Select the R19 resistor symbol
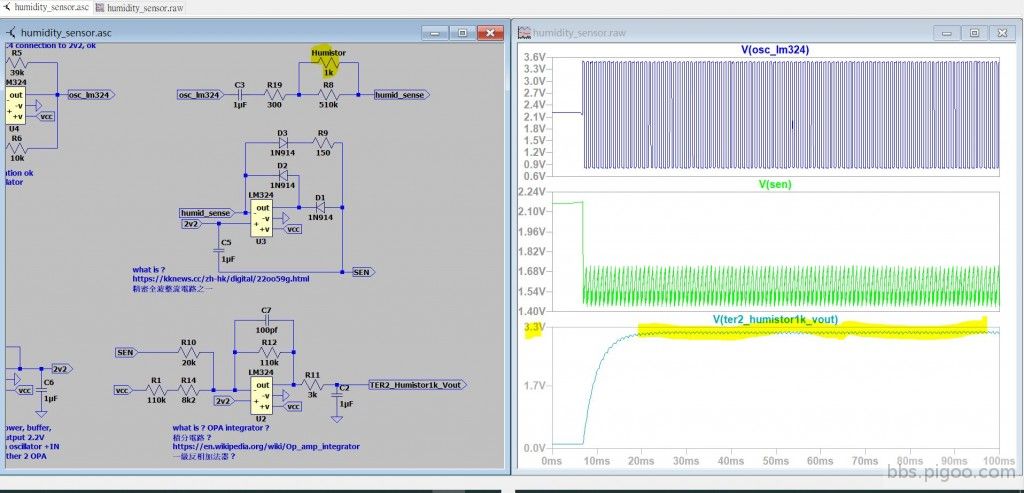 274,95
